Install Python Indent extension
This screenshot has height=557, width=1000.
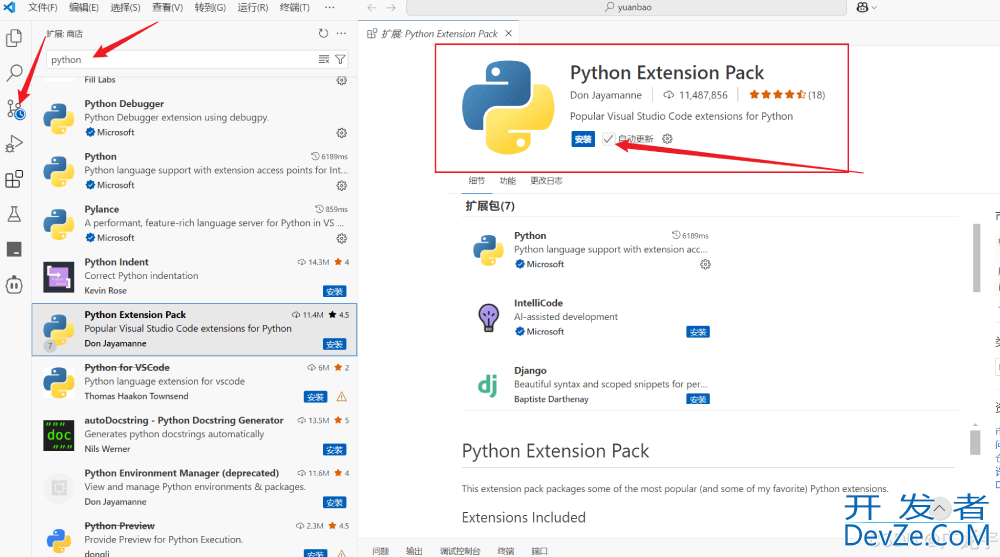coord(335,292)
